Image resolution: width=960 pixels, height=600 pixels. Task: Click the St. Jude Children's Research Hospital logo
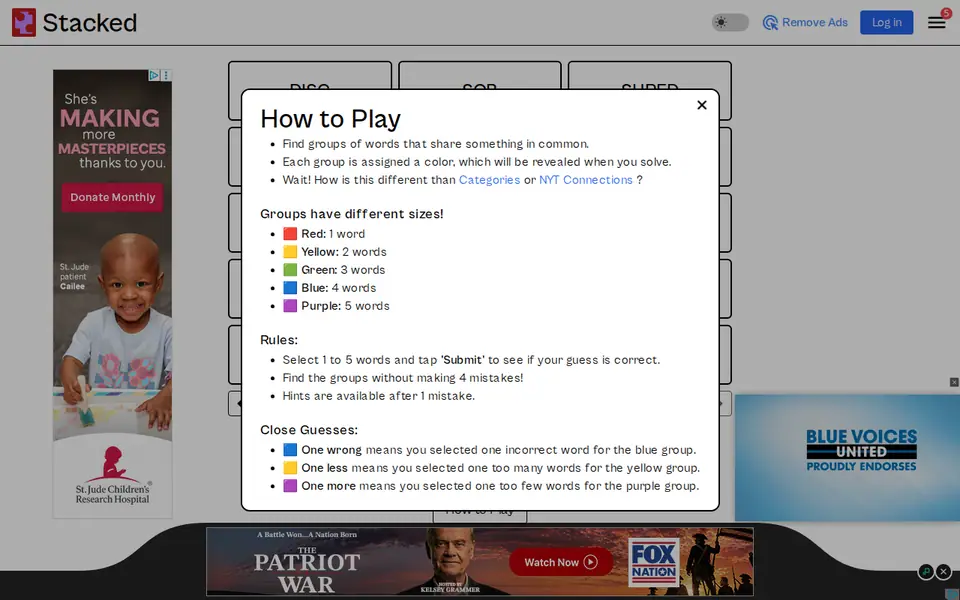coord(113,476)
